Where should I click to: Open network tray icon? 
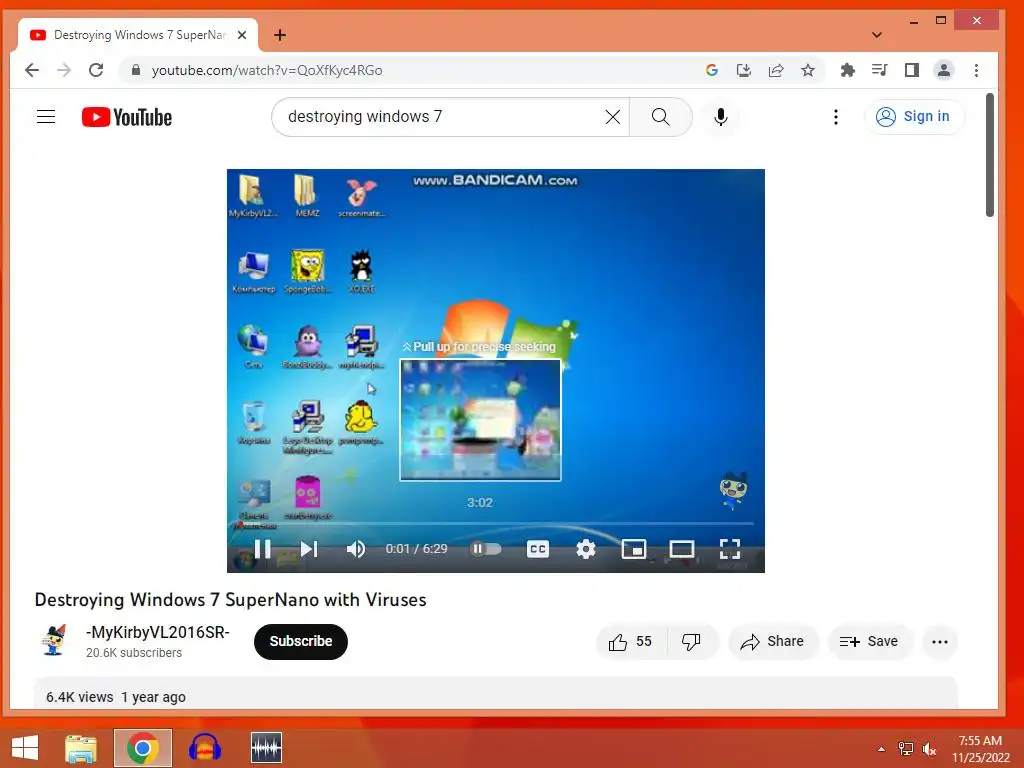point(906,749)
